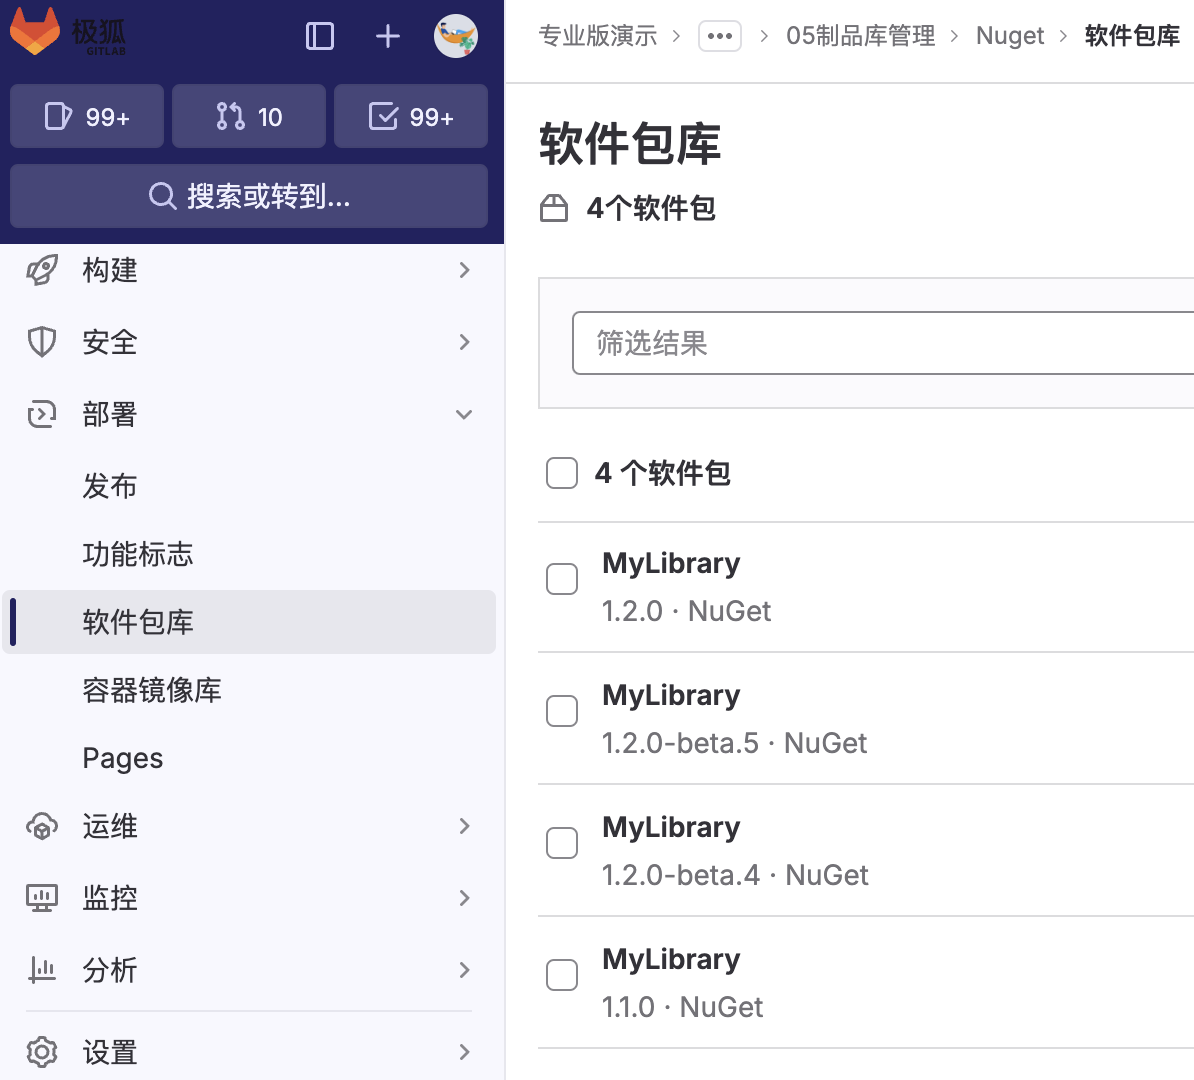Viewport: 1194px width, 1080px height.
Task: Click the 筛选结果 filter input field
Action: coord(880,343)
